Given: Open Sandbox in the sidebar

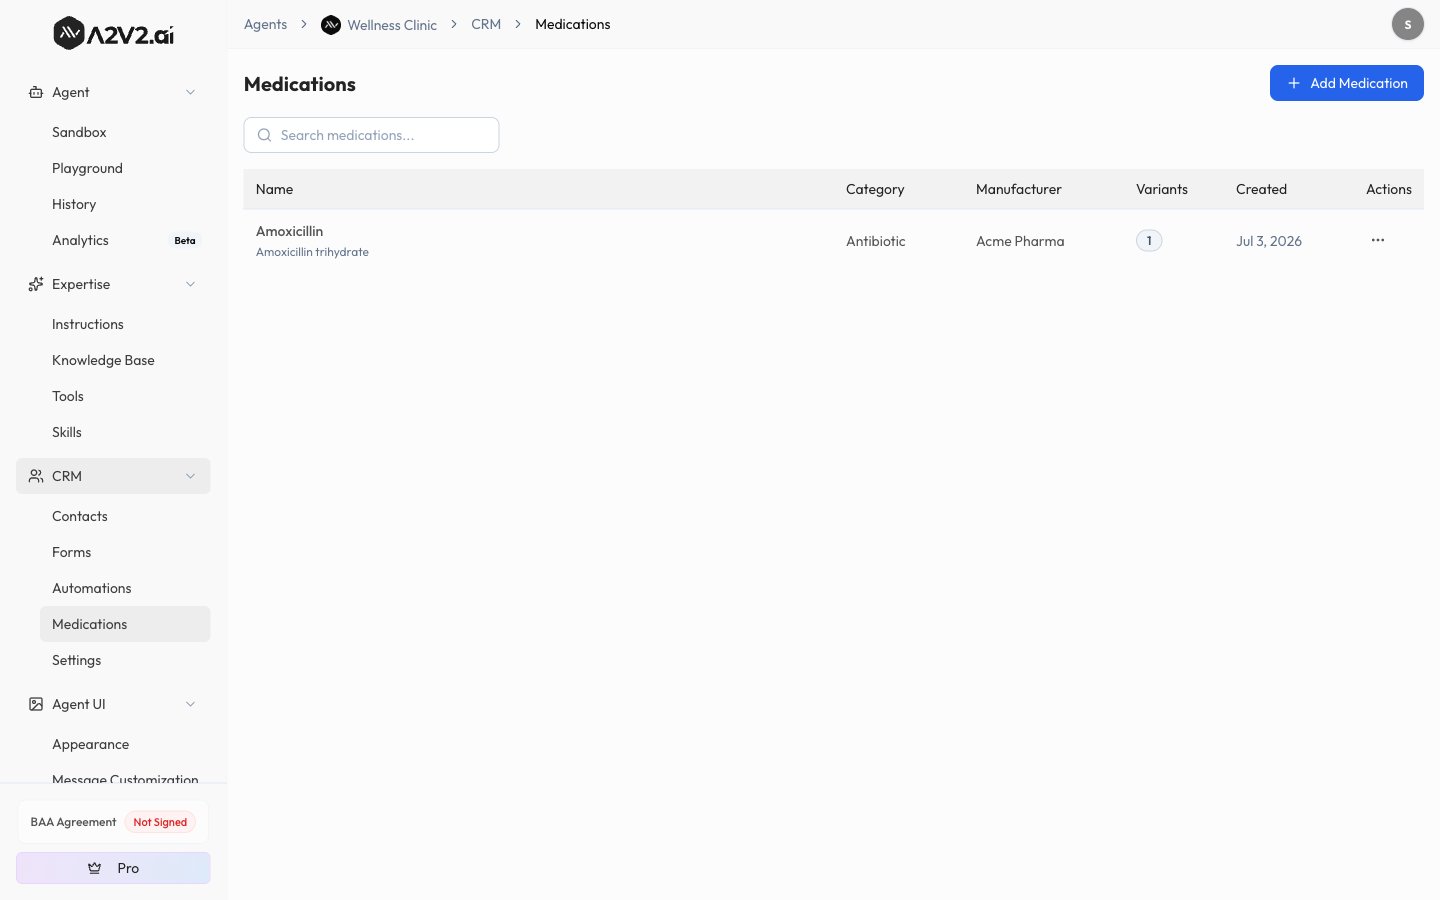Looking at the screenshot, I should 125,132.
